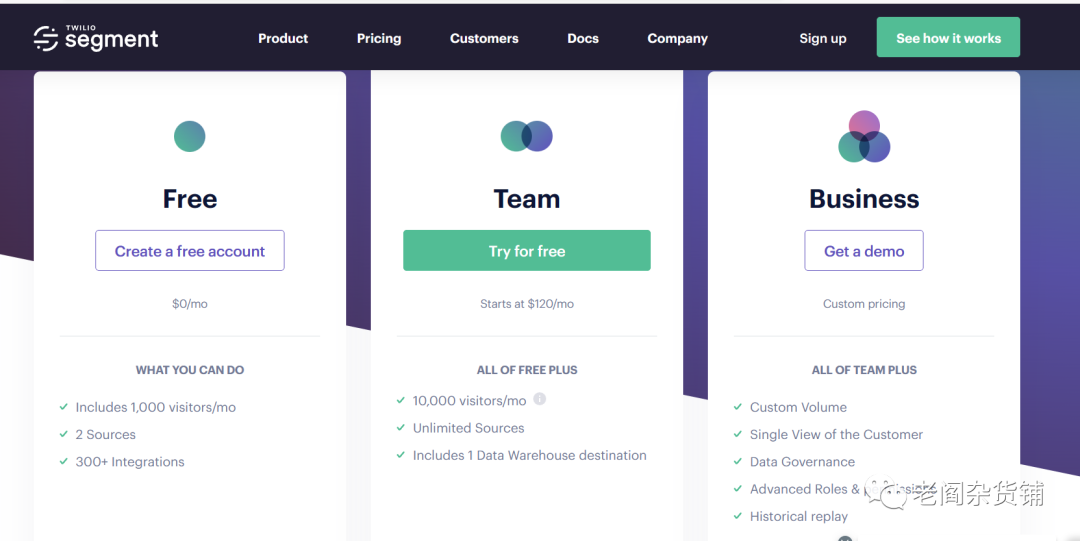Click the Free plan single-circle icon
The width and height of the screenshot is (1080, 541).
coord(189,136)
